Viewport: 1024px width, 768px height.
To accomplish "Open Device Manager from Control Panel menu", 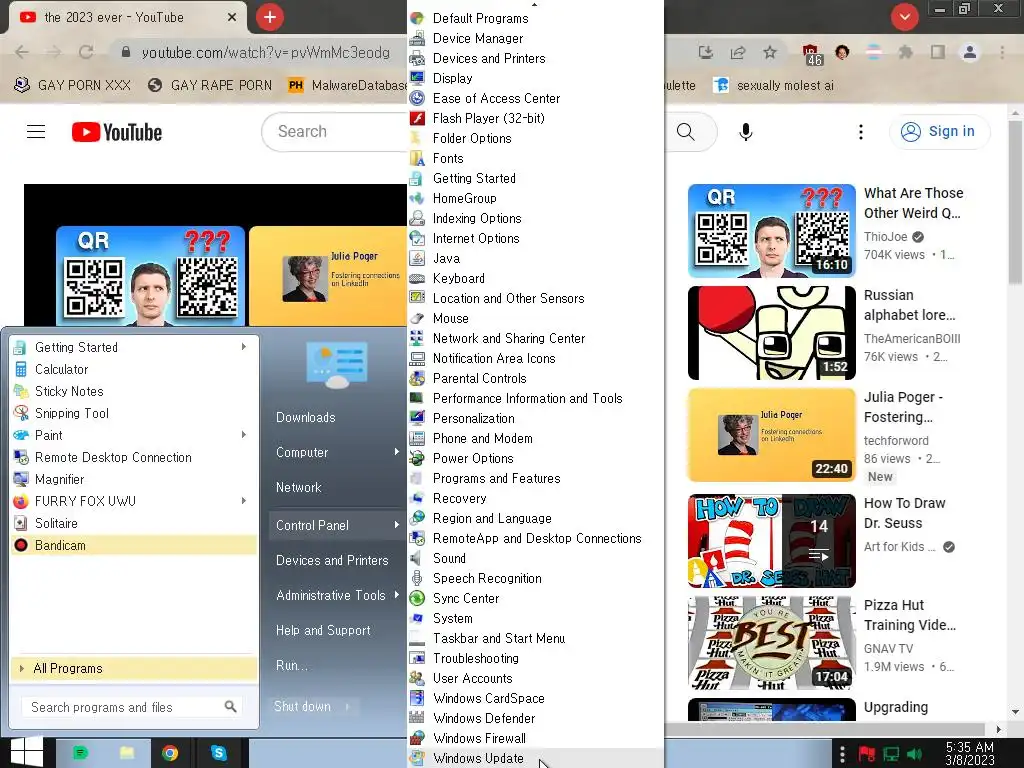I will pyautogui.click(x=536, y=38).
